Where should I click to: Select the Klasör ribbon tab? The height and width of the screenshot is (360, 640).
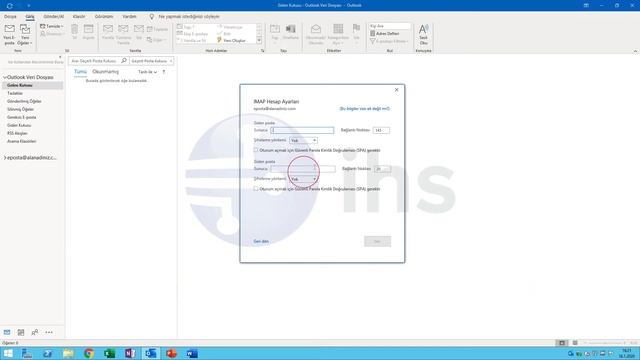coord(79,17)
